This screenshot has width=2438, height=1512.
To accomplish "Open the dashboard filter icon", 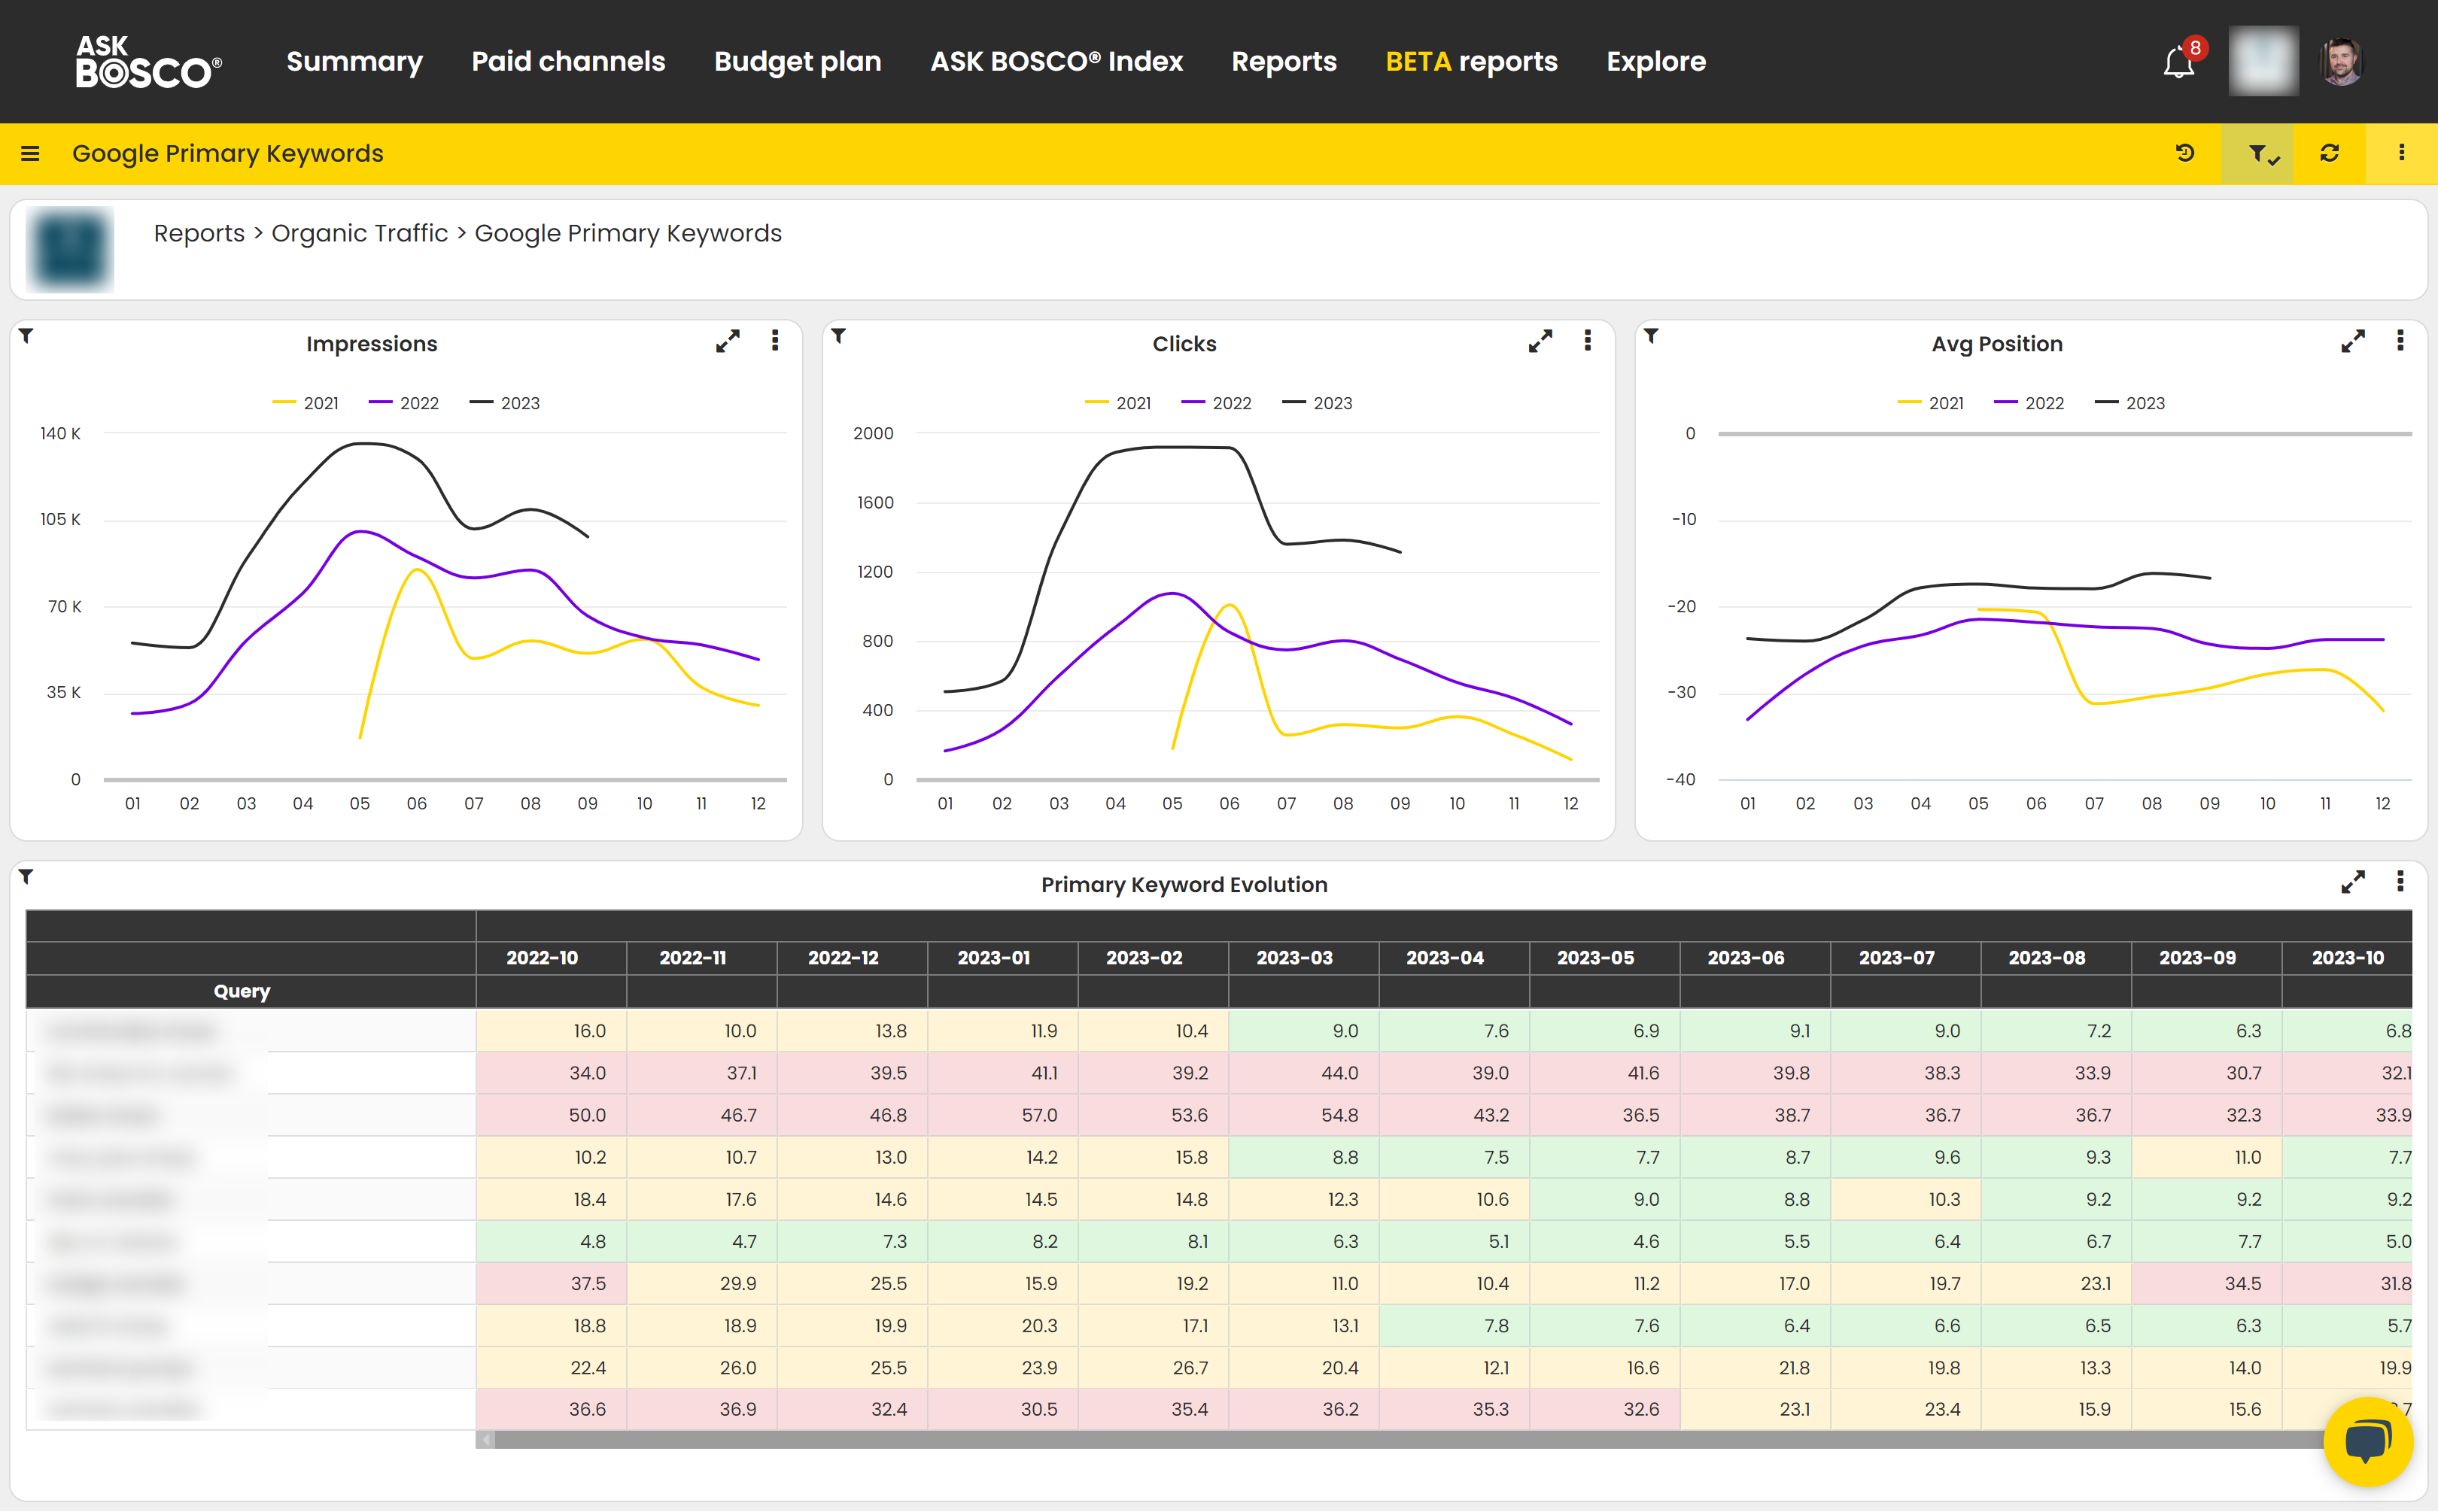I will 2258,153.
